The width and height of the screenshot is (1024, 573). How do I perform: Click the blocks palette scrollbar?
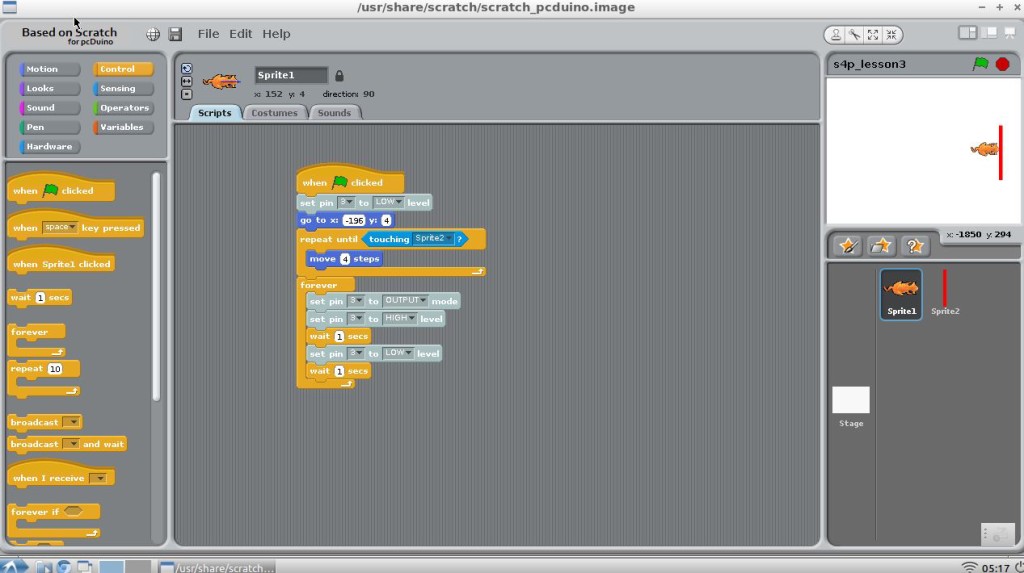click(x=156, y=286)
